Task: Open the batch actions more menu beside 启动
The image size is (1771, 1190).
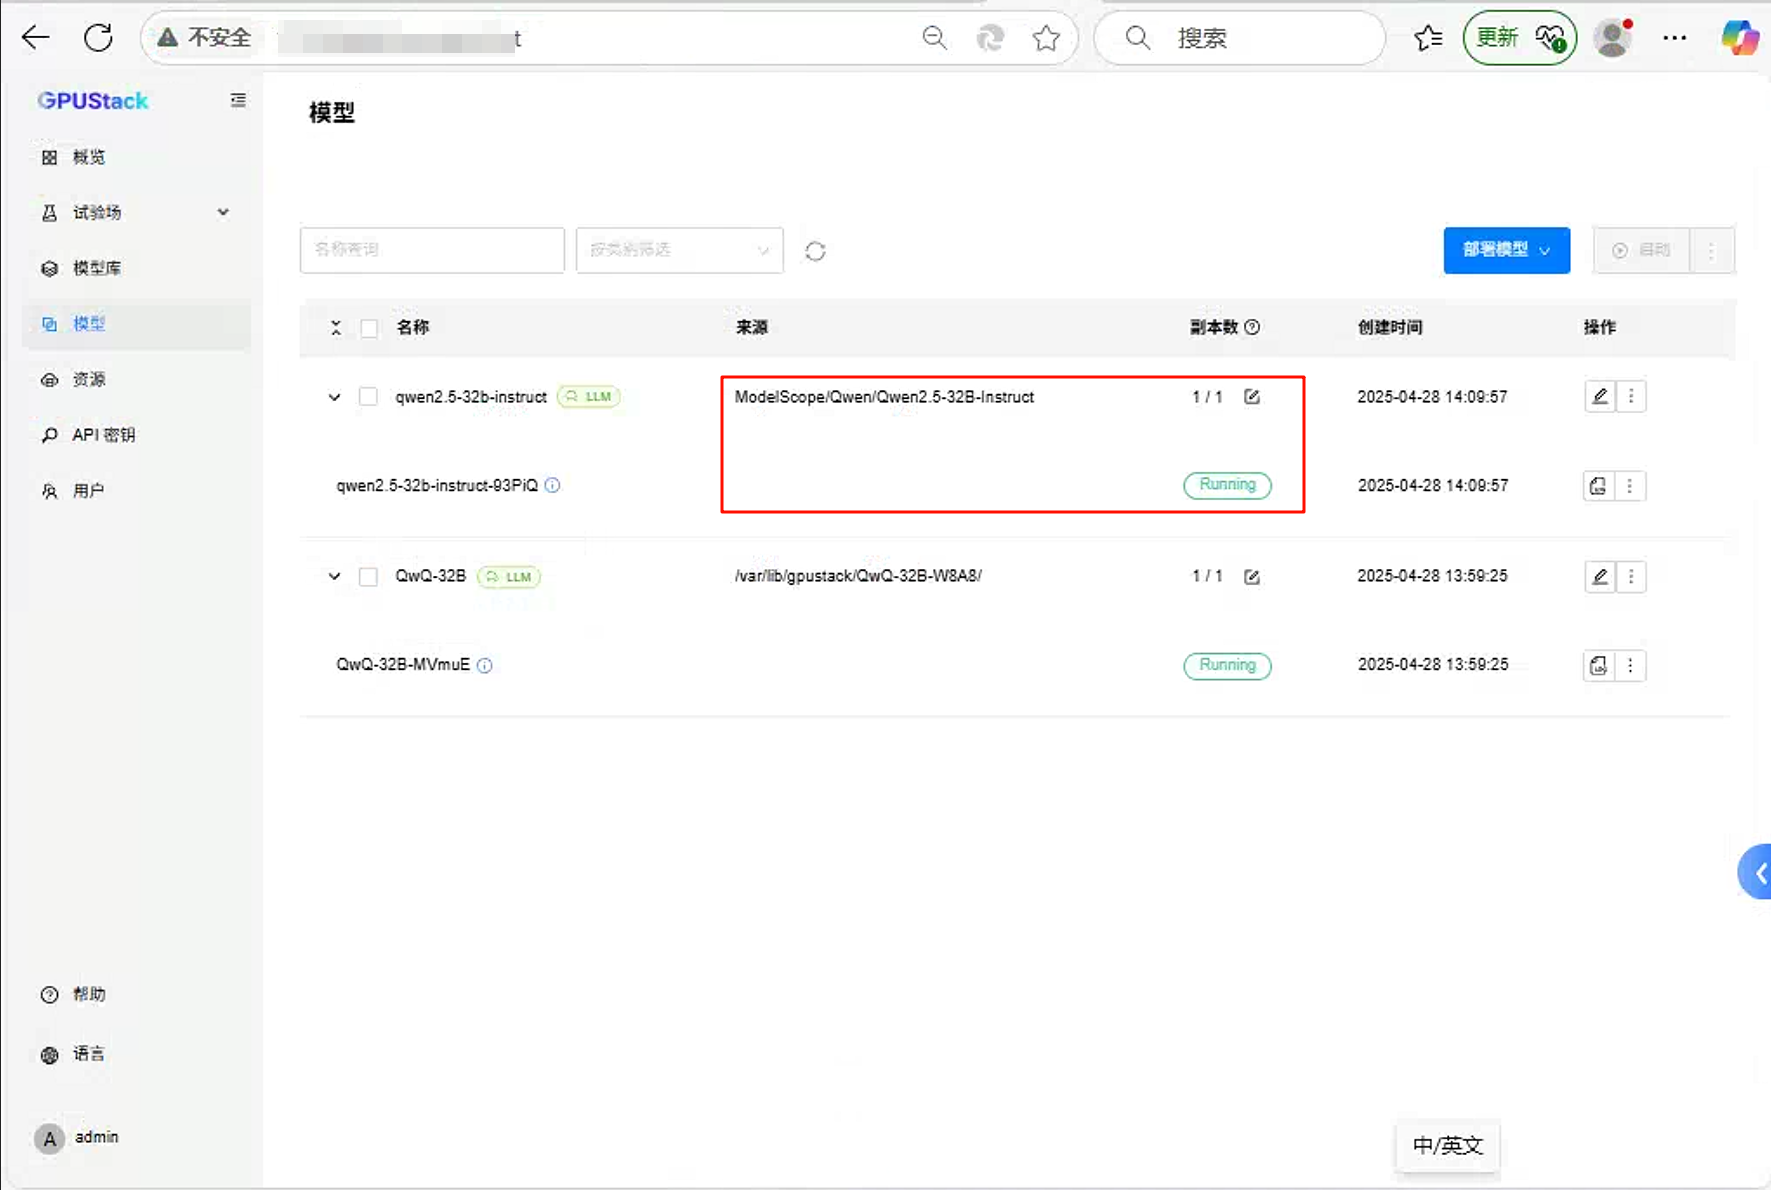Action: click(x=1712, y=250)
